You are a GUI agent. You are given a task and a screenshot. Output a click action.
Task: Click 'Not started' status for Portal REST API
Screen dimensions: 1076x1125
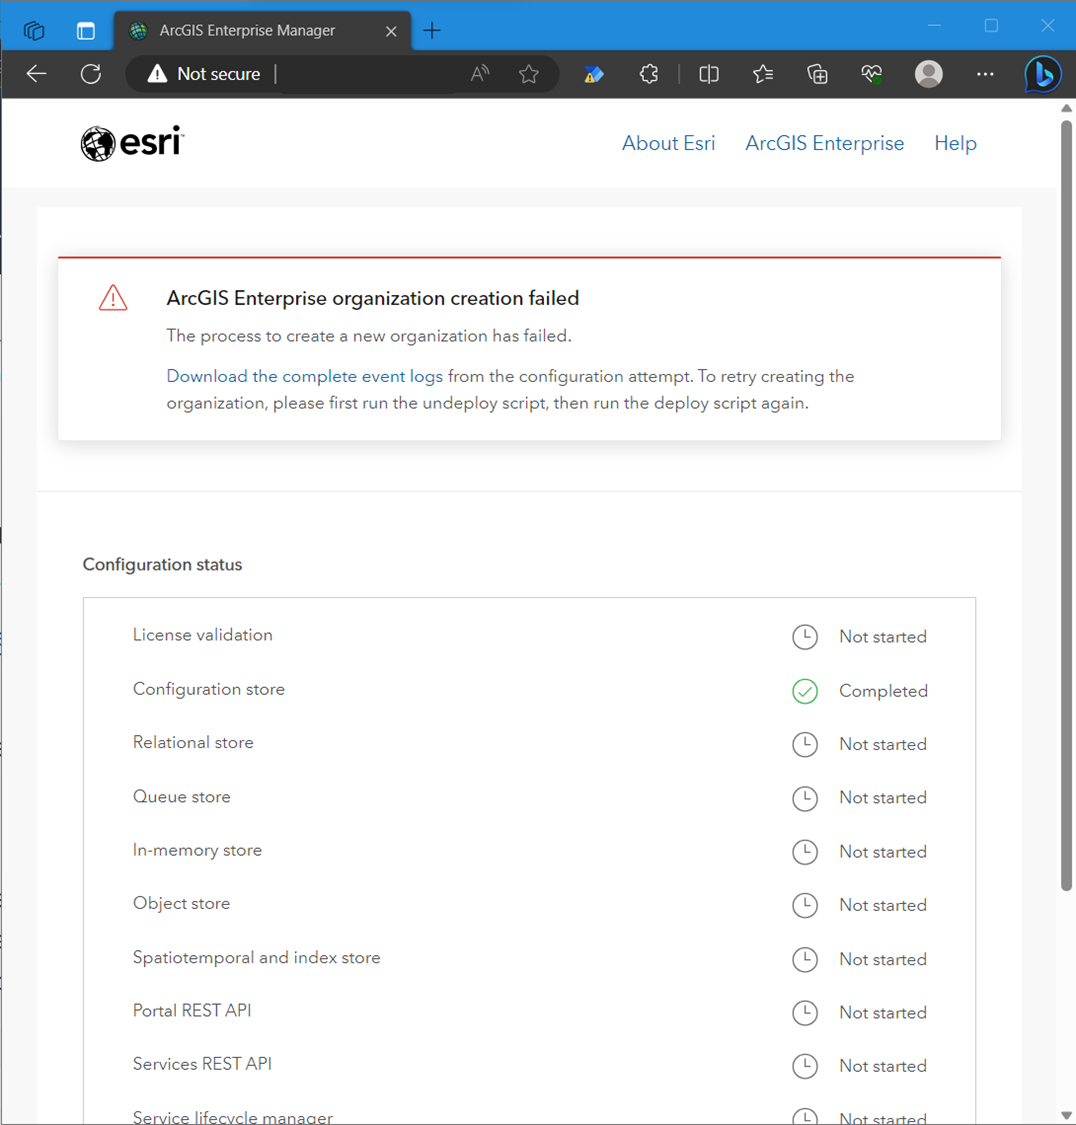[x=883, y=1012]
